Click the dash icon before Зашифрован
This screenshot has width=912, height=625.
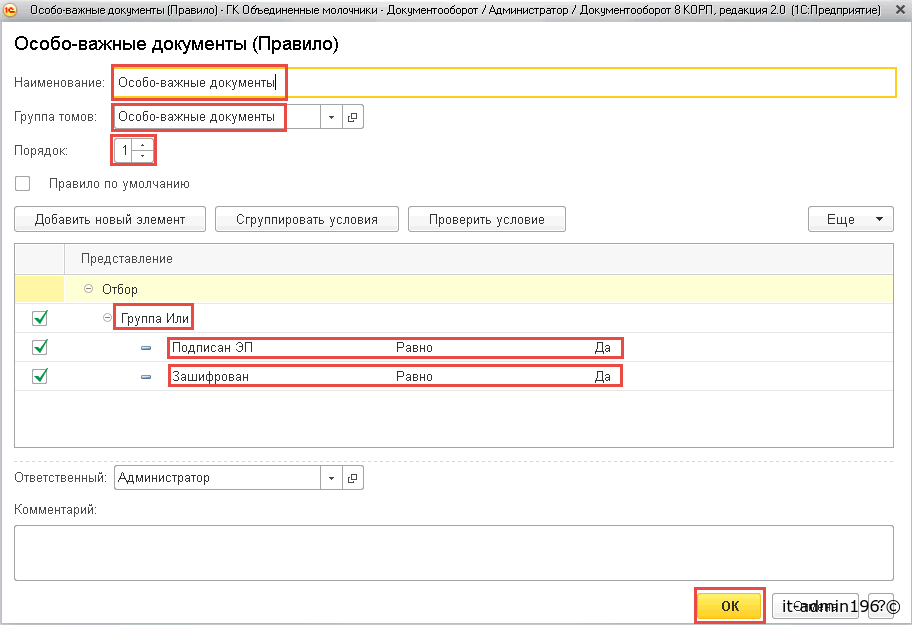pos(146,377)
